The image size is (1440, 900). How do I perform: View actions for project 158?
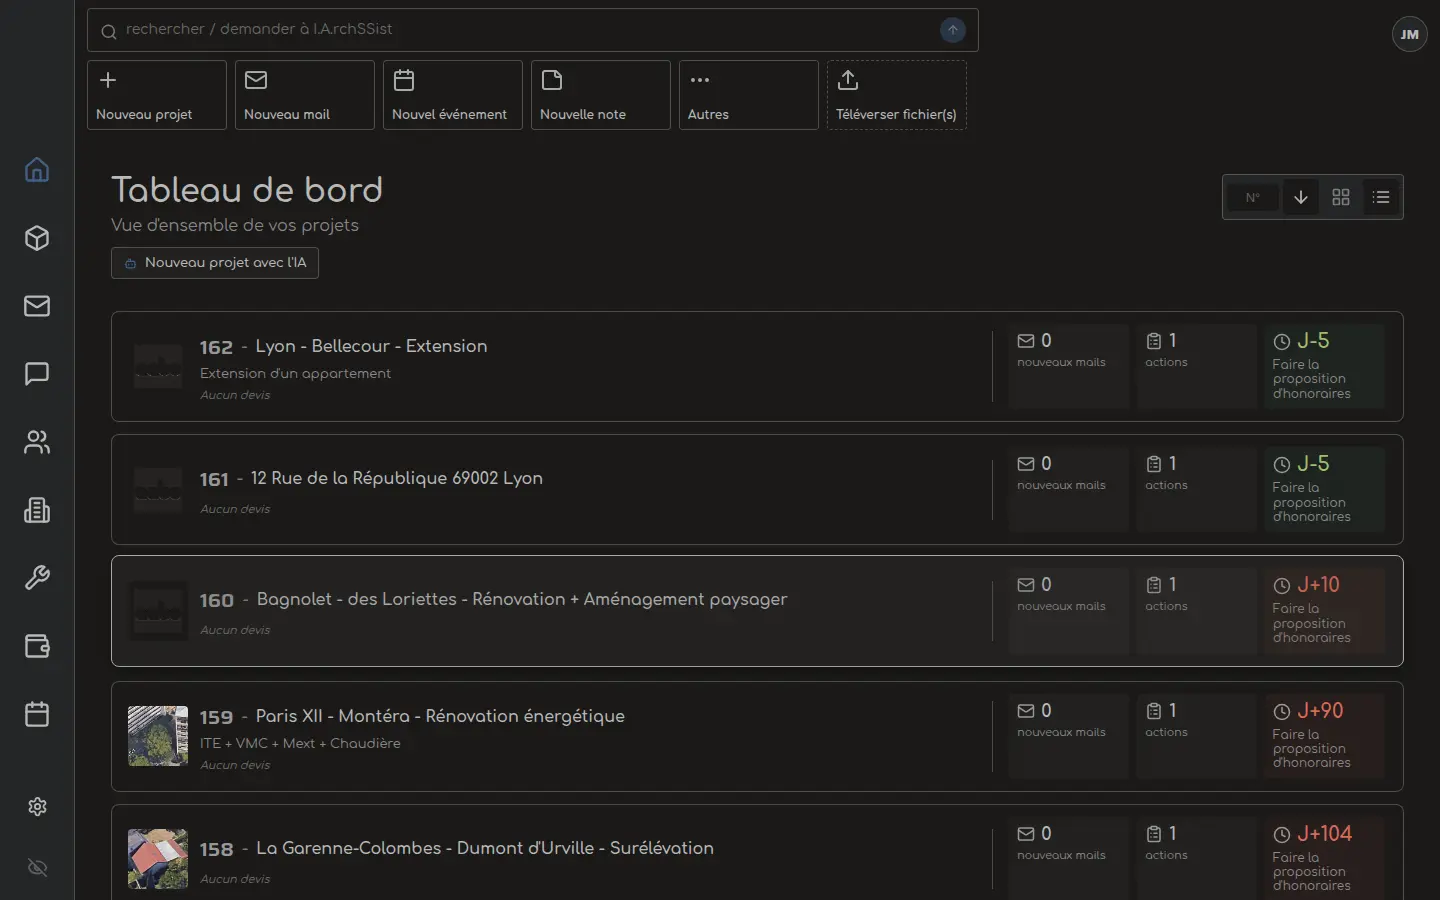coord(1196,858)
